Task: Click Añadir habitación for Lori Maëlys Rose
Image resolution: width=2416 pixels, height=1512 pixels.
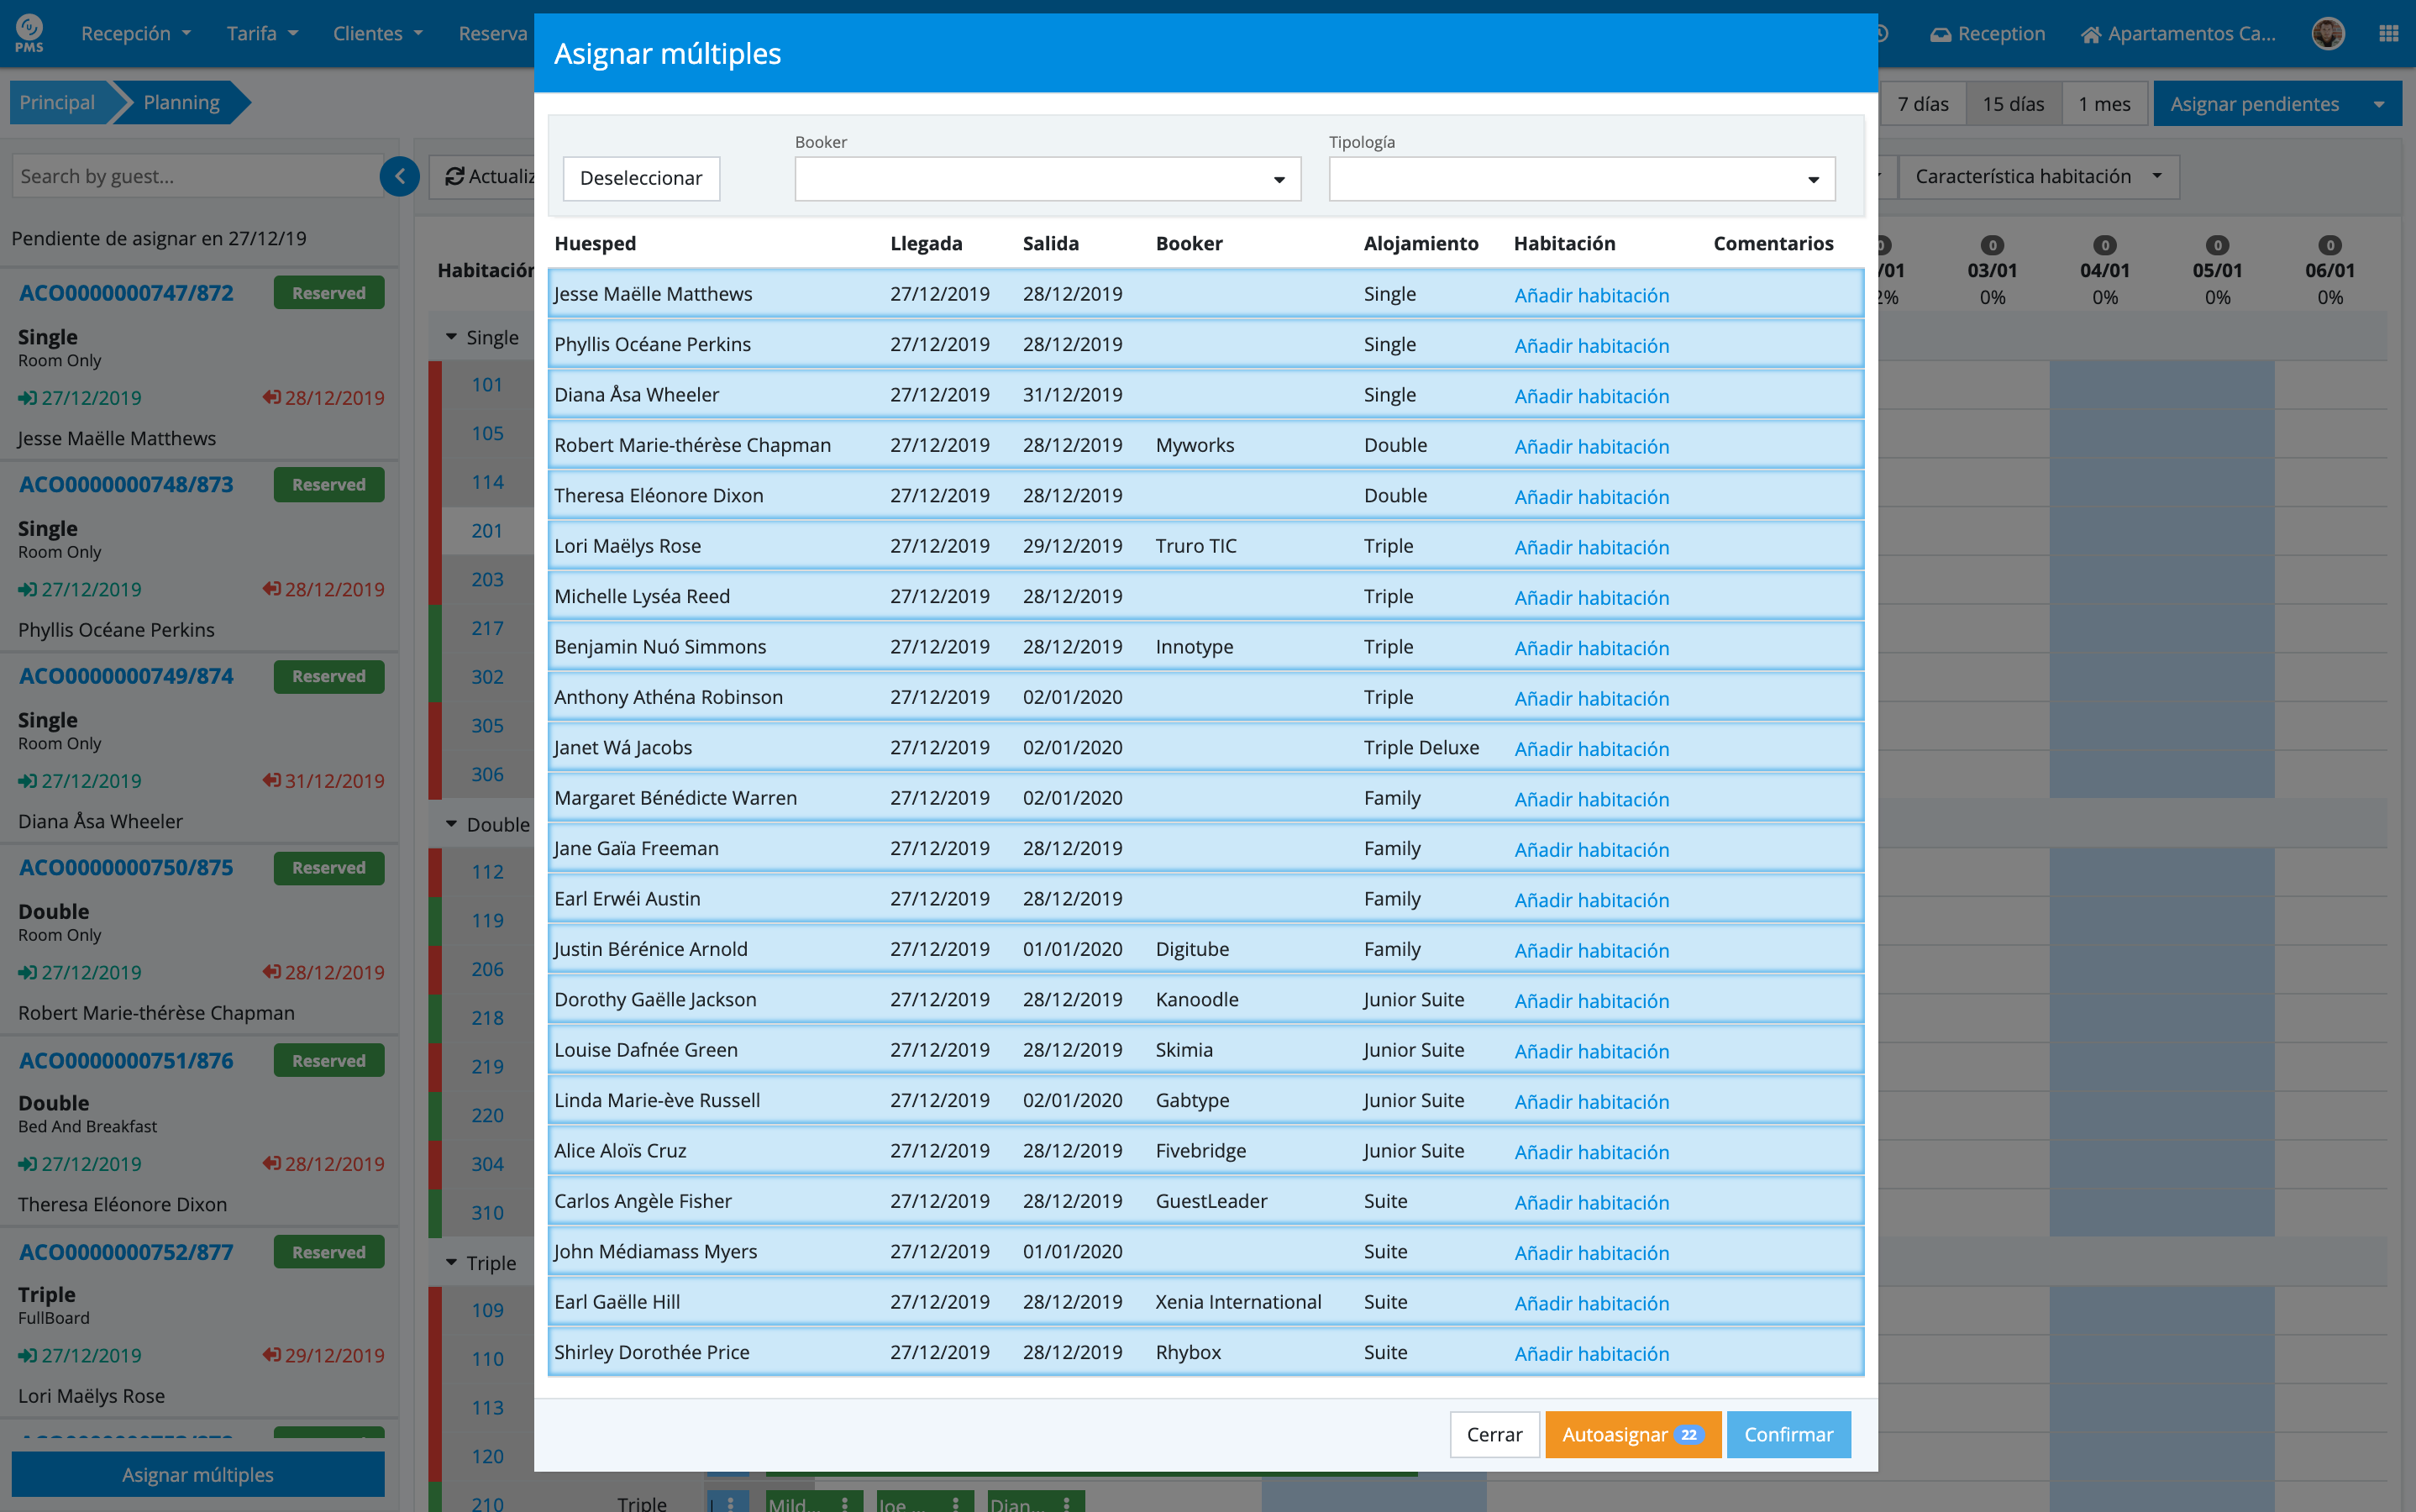Action: (1591, 547)
